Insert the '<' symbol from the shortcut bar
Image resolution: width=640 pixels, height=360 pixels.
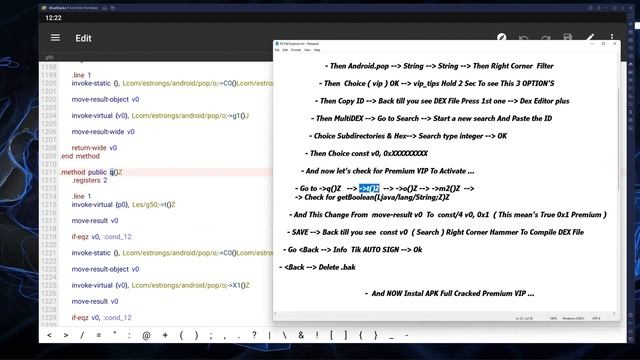(49, 335)
